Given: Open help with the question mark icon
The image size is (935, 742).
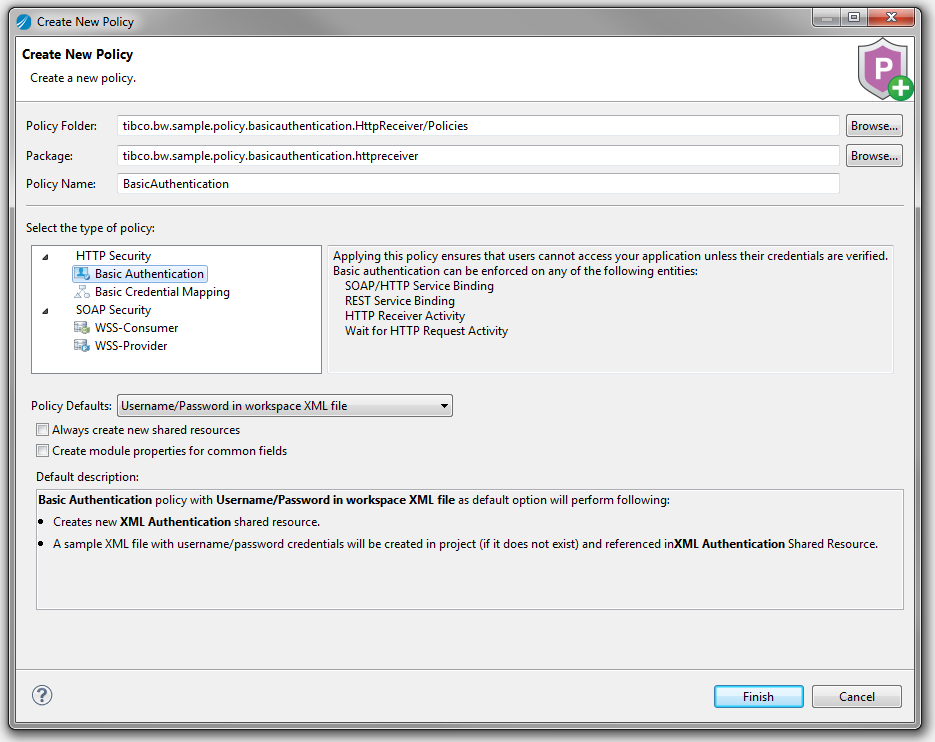Looking at the screenshot, I should click(x=42, y=696).
